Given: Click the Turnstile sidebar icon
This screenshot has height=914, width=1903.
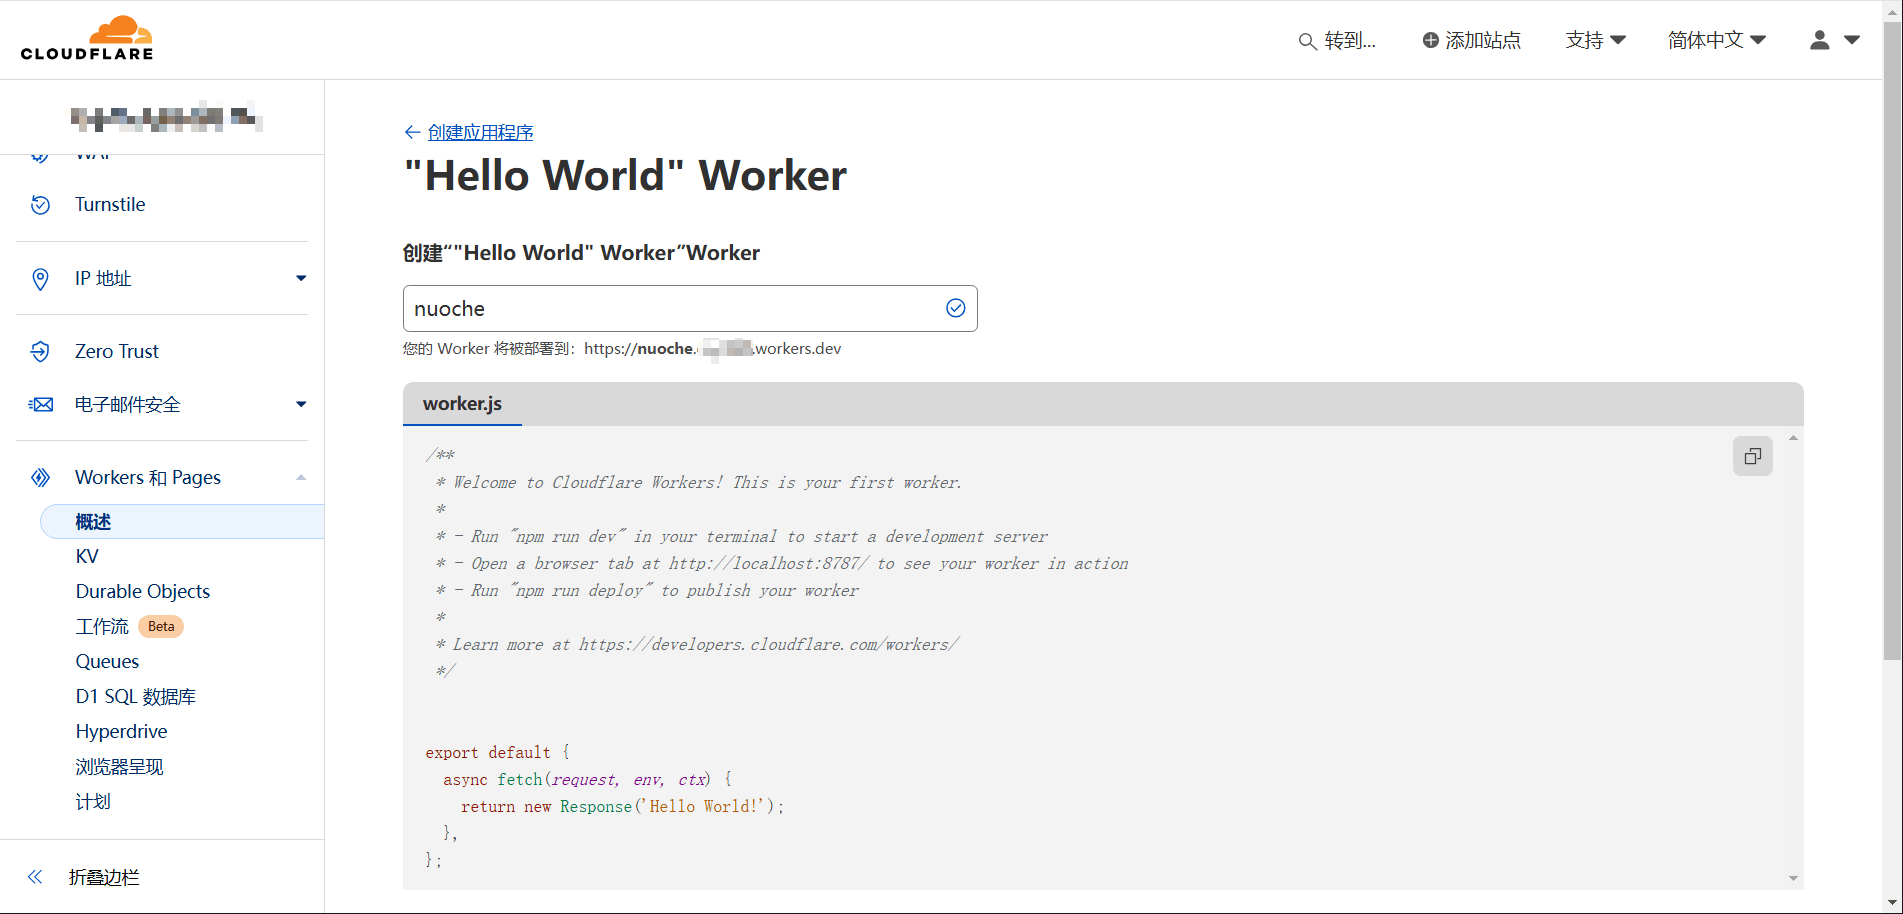Looking at the screenshot, I should tap(40, 205).
